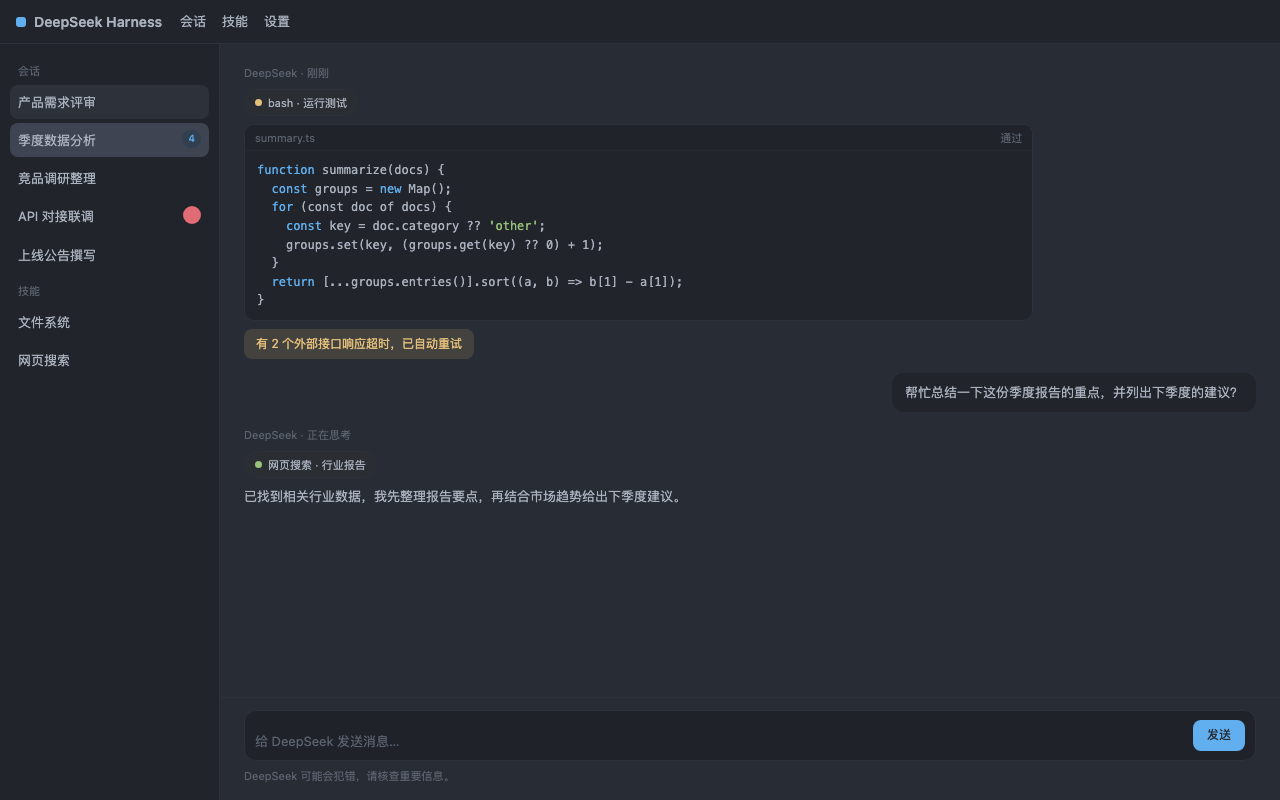Click the summary.ts file name
Image resolution: width=1280 pixels, height=800 pixels.
pyautogui.click(x=285, y=138)
